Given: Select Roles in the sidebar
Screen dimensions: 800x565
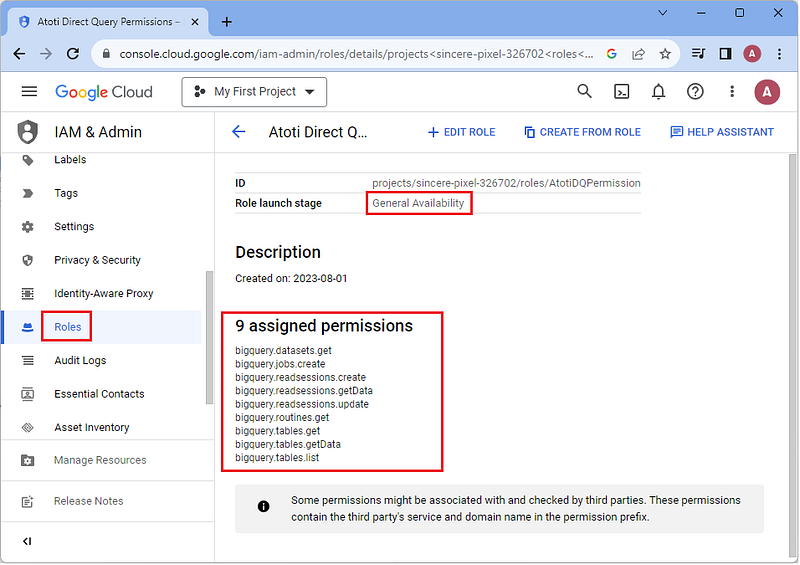Looking at the screenshot, I should 67,327.
